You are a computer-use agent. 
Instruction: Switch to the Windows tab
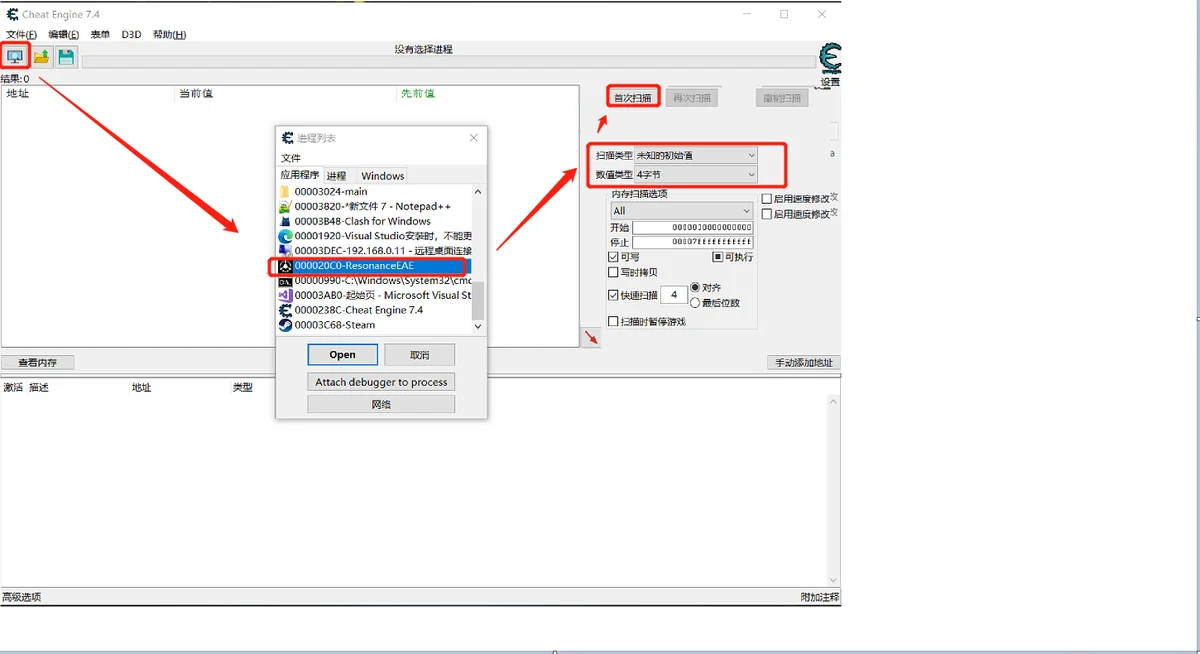[382, 176]
